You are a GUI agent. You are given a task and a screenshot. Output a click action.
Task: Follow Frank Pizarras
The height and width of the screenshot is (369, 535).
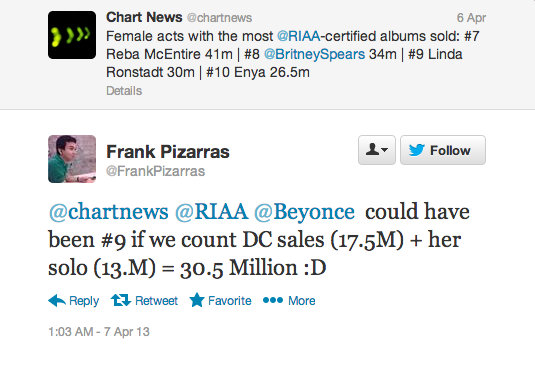tap(443, 150)
